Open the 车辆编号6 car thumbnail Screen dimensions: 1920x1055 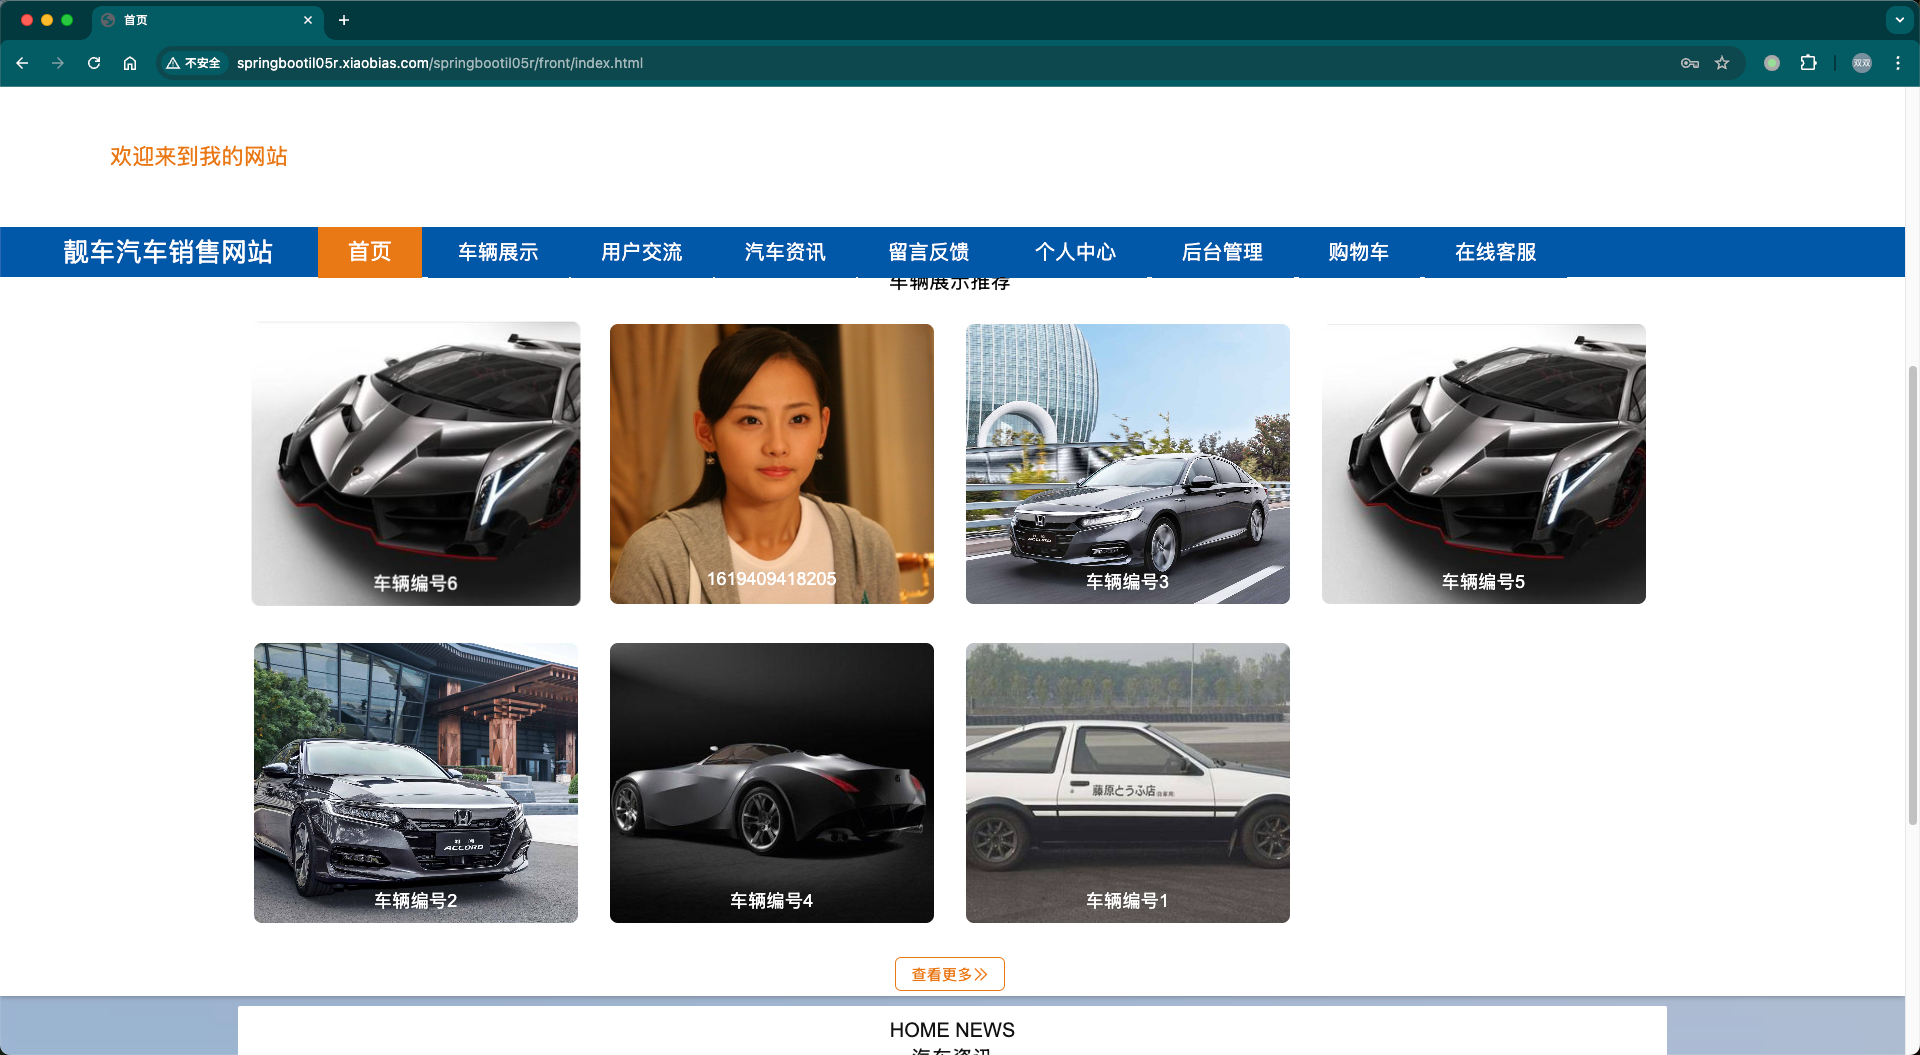point(416,464)
